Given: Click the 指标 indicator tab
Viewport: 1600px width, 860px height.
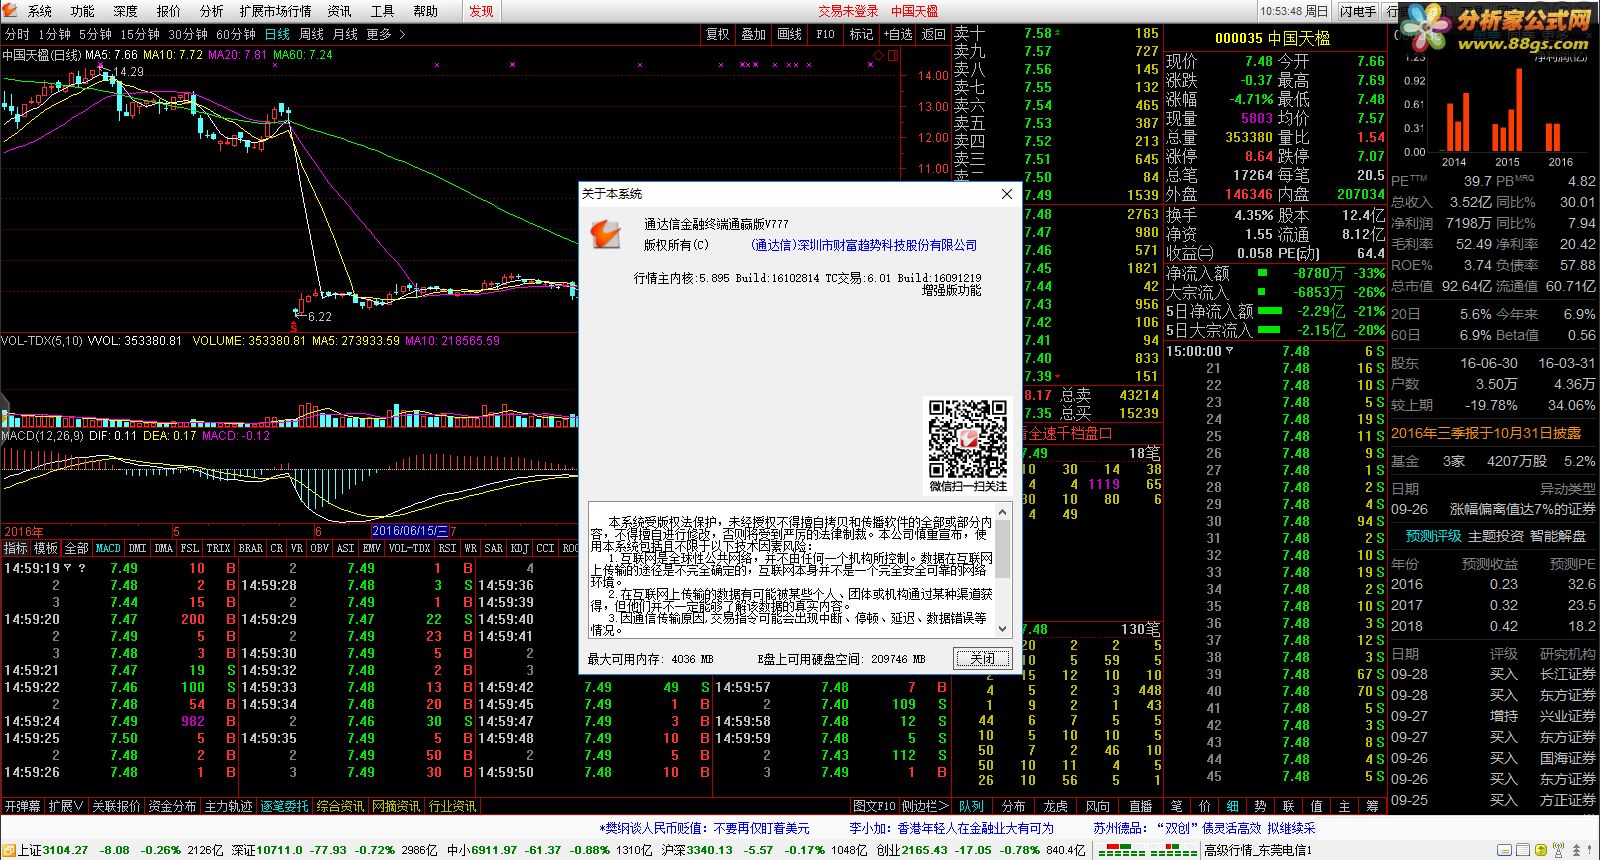Looking at the screenshot, I should [16, 548].
